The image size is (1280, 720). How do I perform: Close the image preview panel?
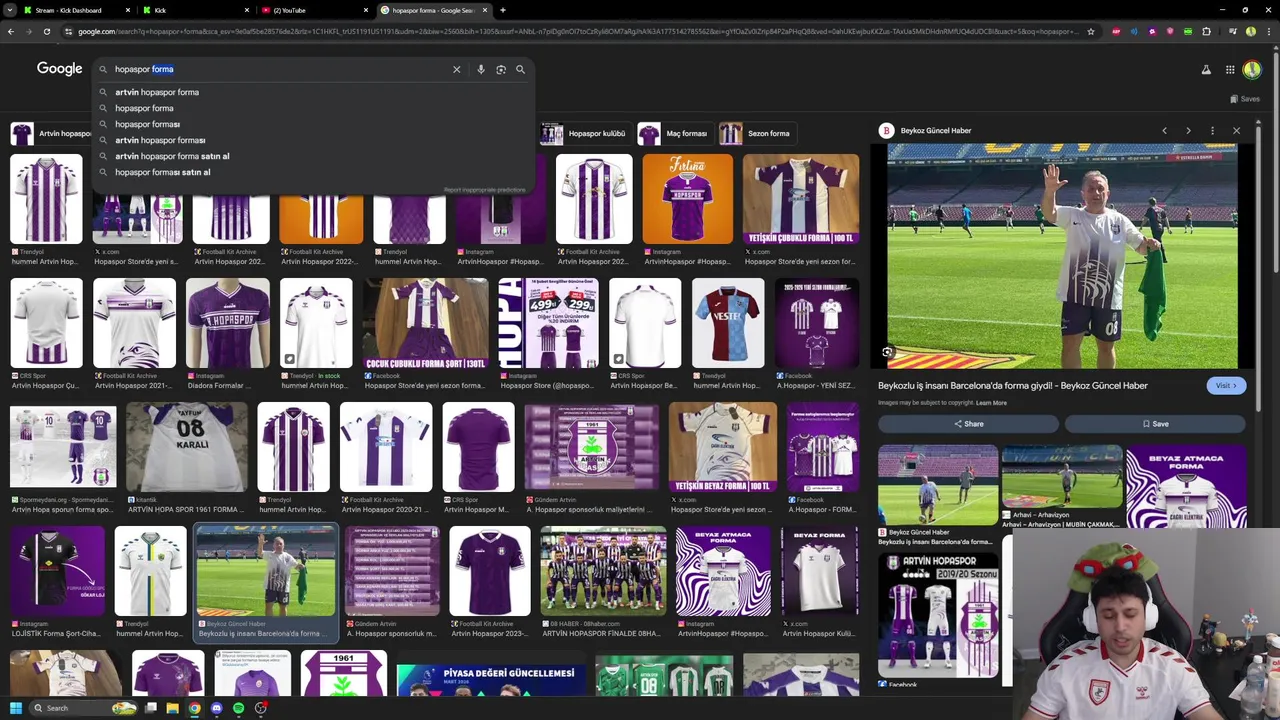pyautogui.click(x=1236, y=131)
